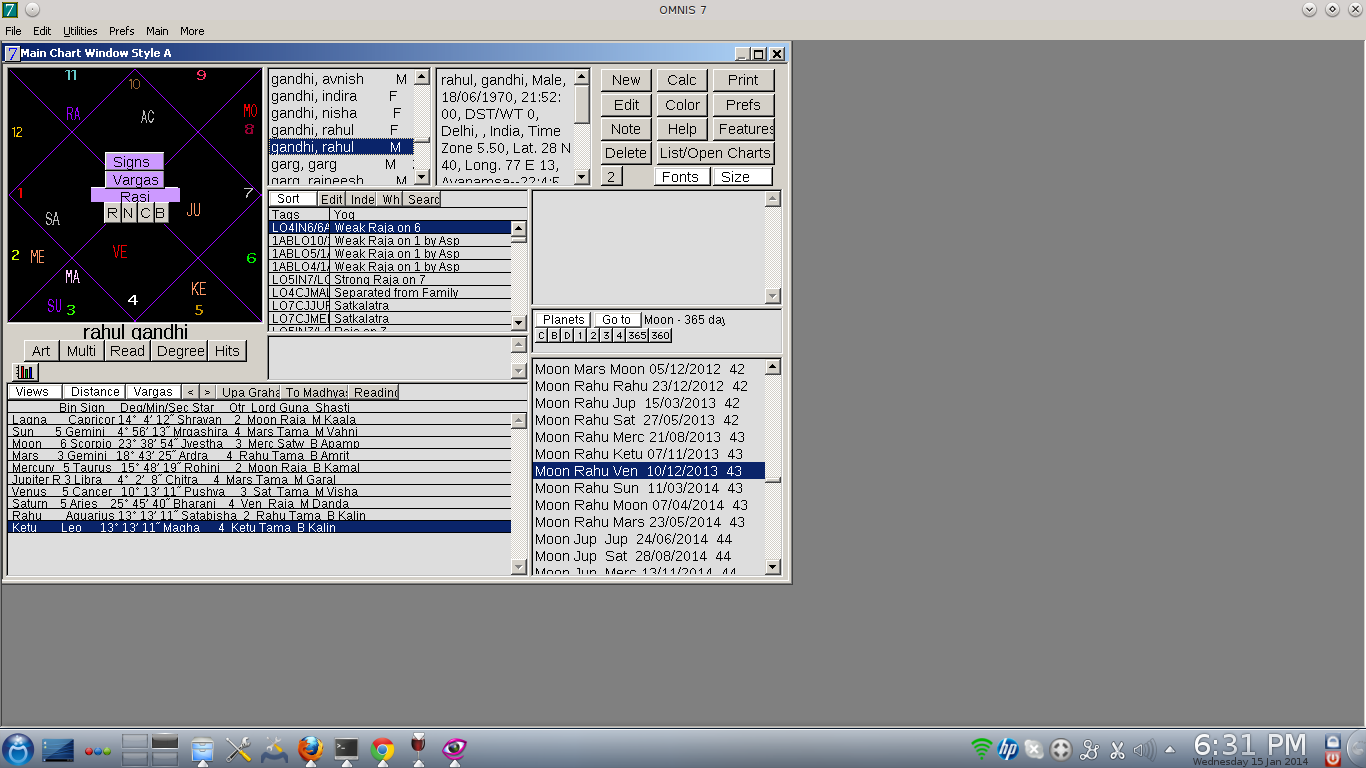Select the Jupiter row in planet table
Image resolution: width=1366 pixels, height=768 pixels.
(259, 480)
